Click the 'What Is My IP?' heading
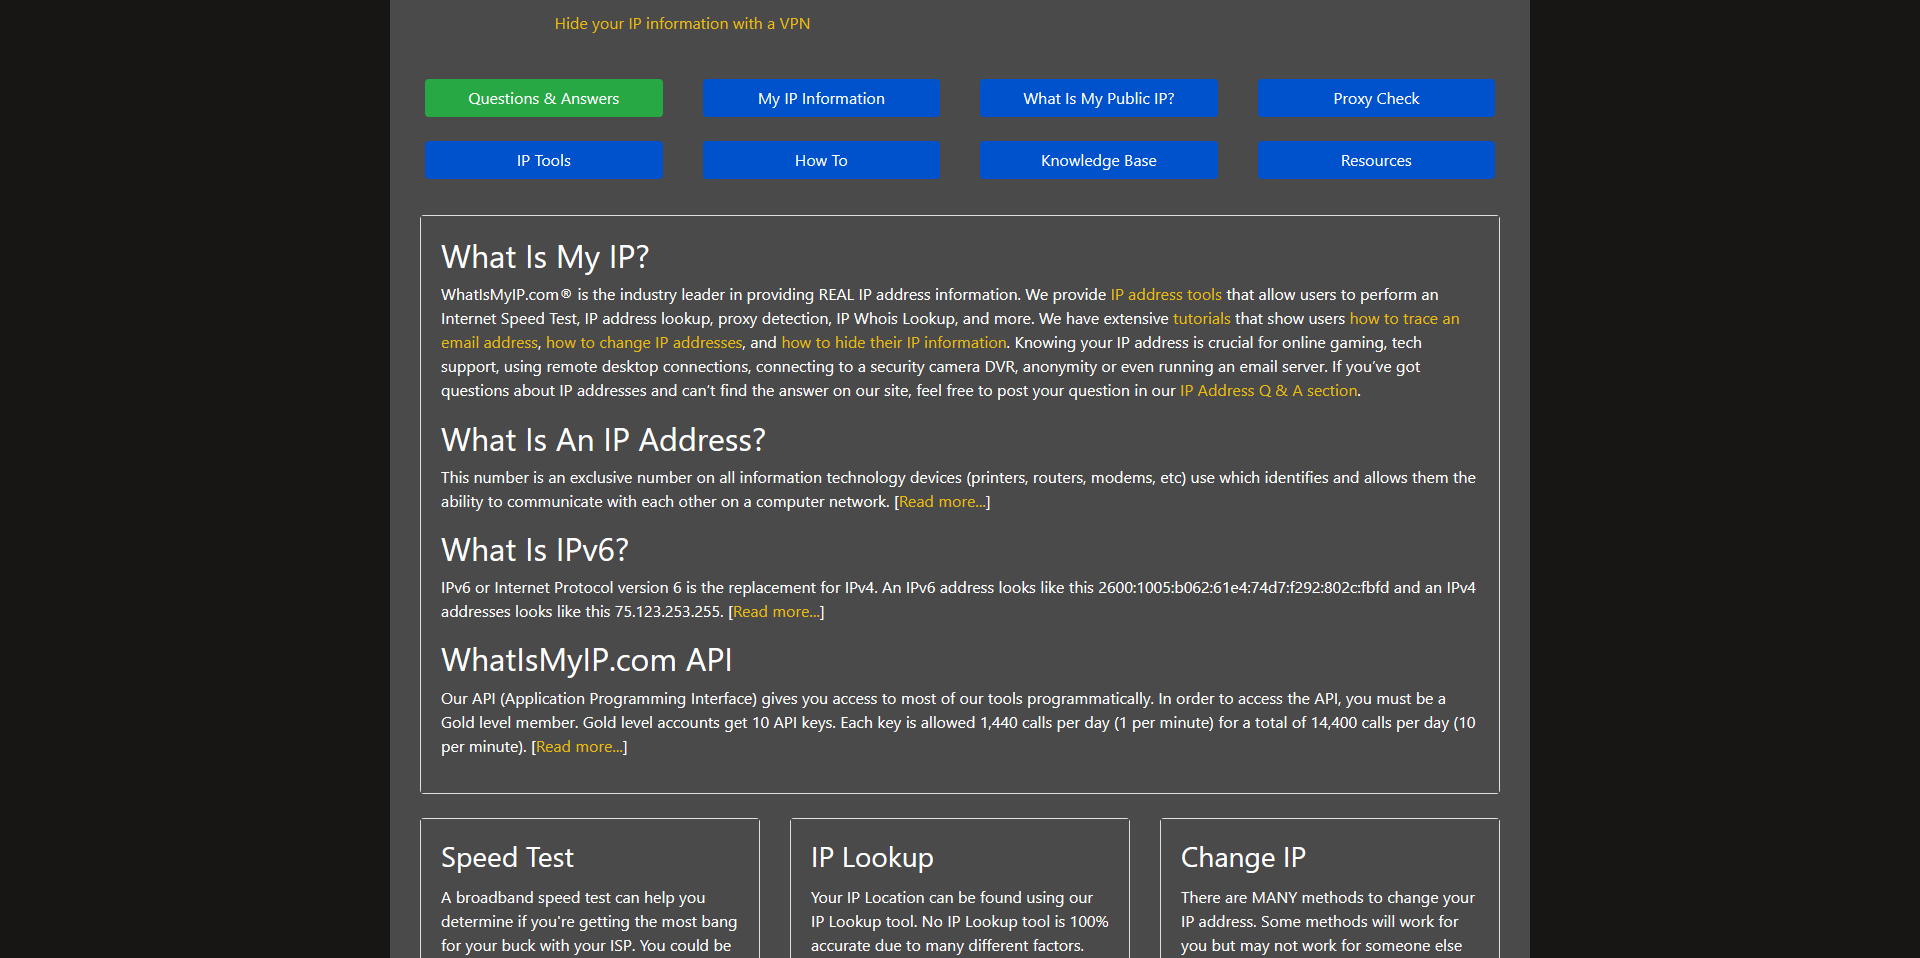 (x=545, y=257)
